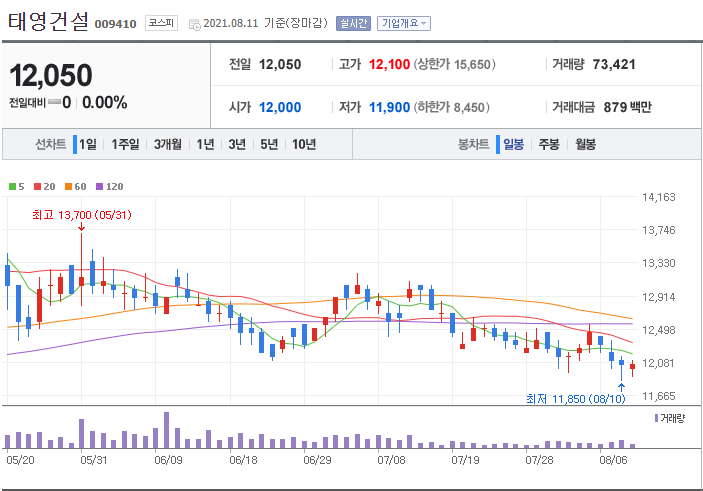Image resolution: width=703 pixels, height=491 pixels.
Task: Click the red 20-day moving average swatch
Action: coord(37,187)
